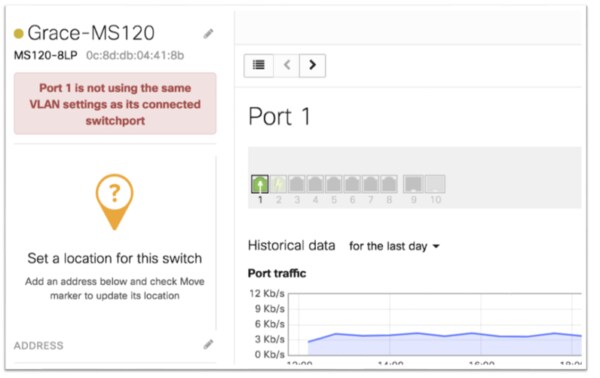This screenshot has height=378, width=600.
Task: Open the port list view icon
Action: click(x=259, y=65)
